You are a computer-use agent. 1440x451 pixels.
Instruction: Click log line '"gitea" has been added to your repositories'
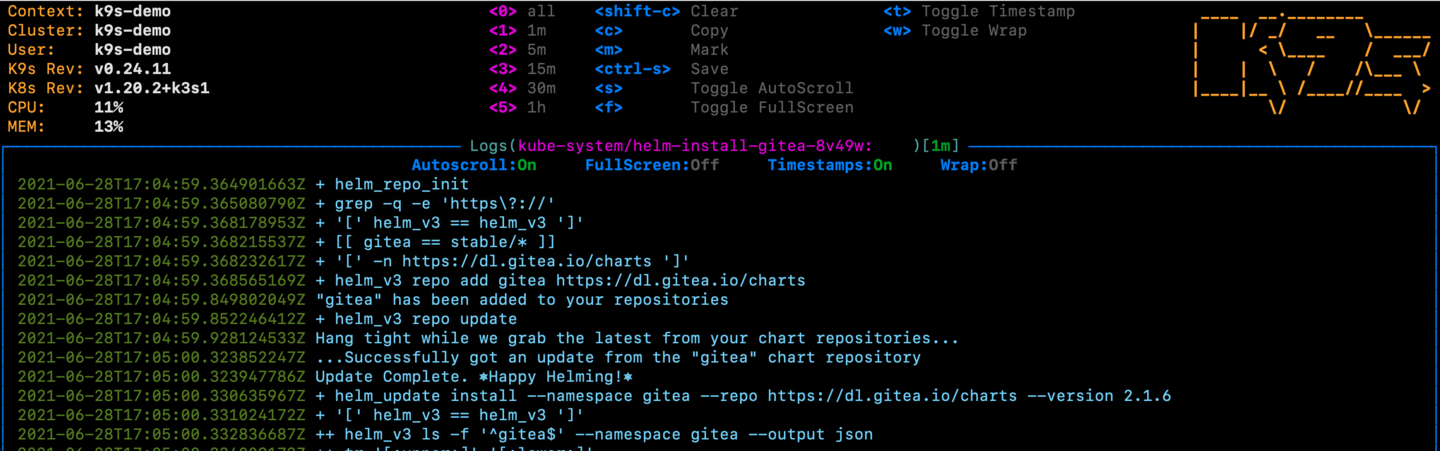(x=522, y=299)
